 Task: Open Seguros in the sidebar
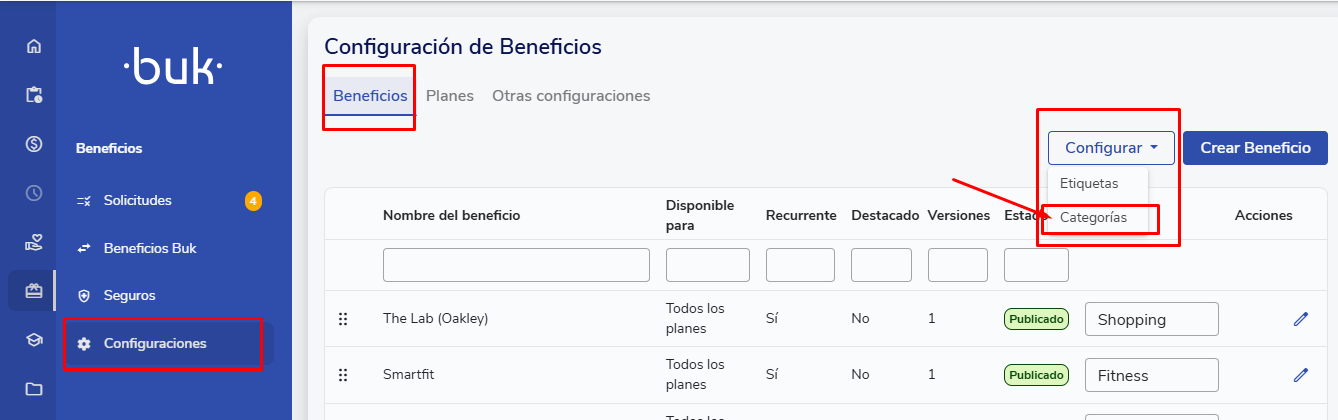129,296
